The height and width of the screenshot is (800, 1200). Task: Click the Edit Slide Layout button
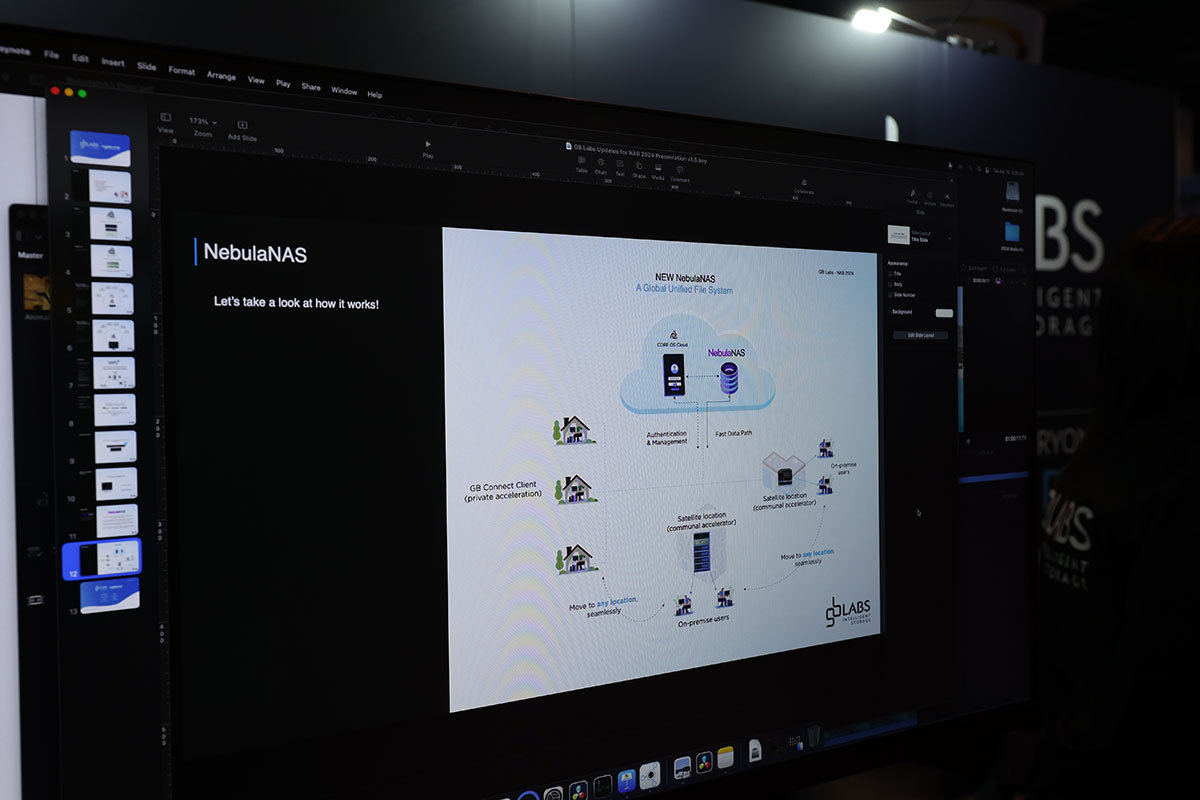(x=920, y=335)
